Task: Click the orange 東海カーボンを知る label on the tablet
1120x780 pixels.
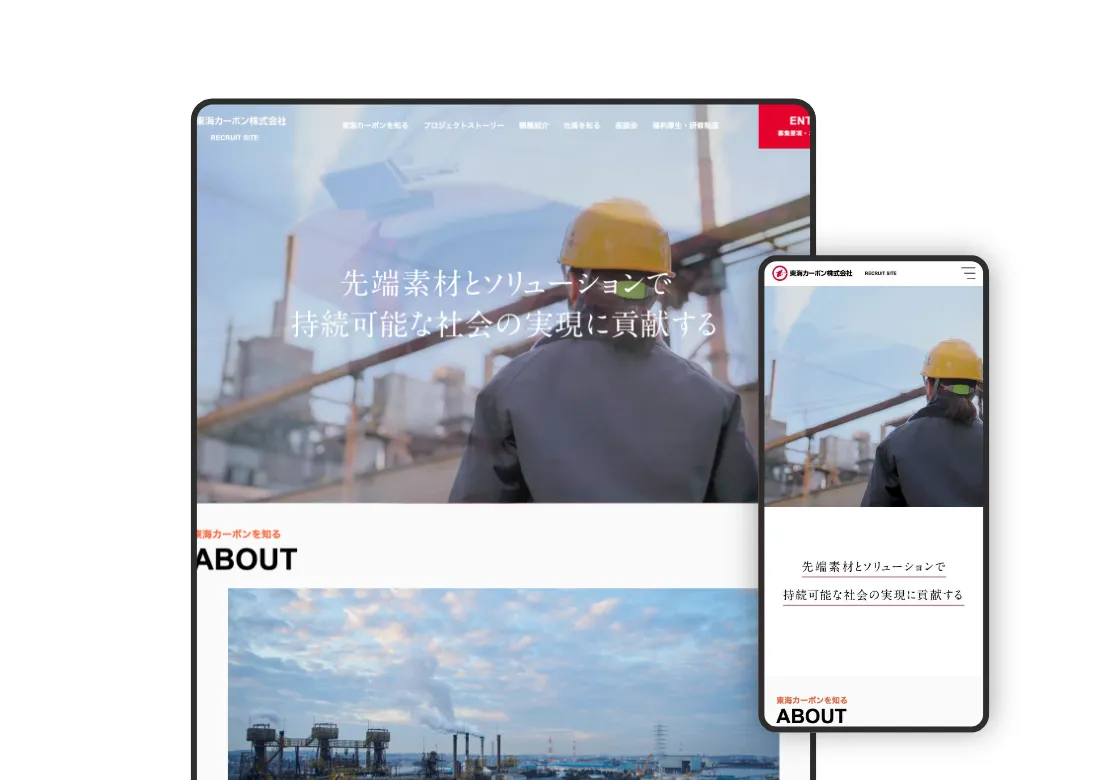Action: click(x=239, y=534)
